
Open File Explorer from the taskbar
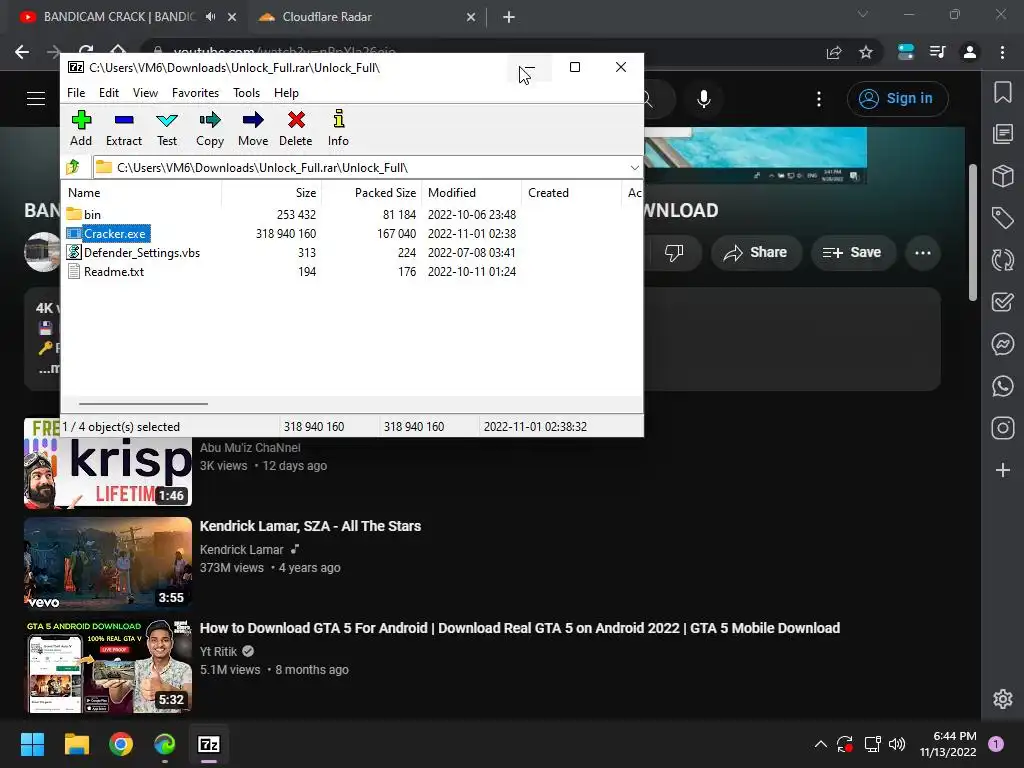point(76,744)
